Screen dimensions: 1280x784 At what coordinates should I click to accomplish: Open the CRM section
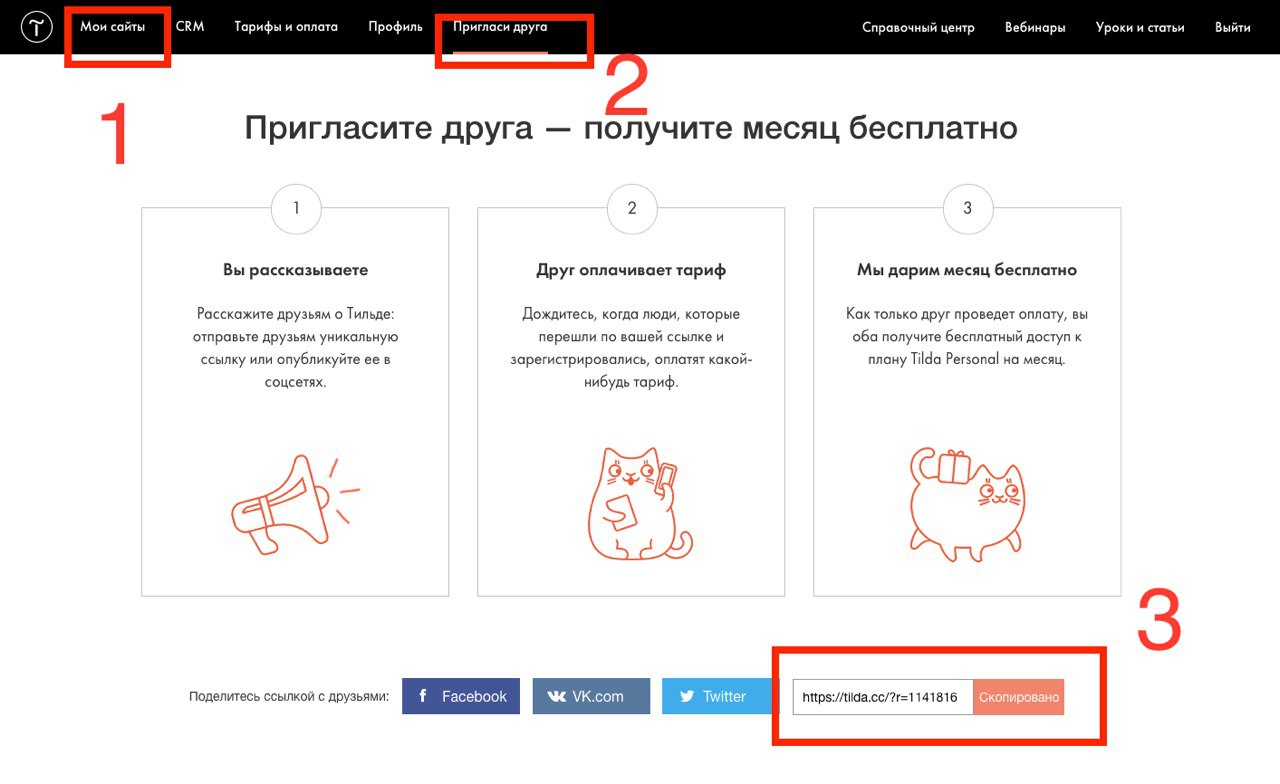[190, 27]
